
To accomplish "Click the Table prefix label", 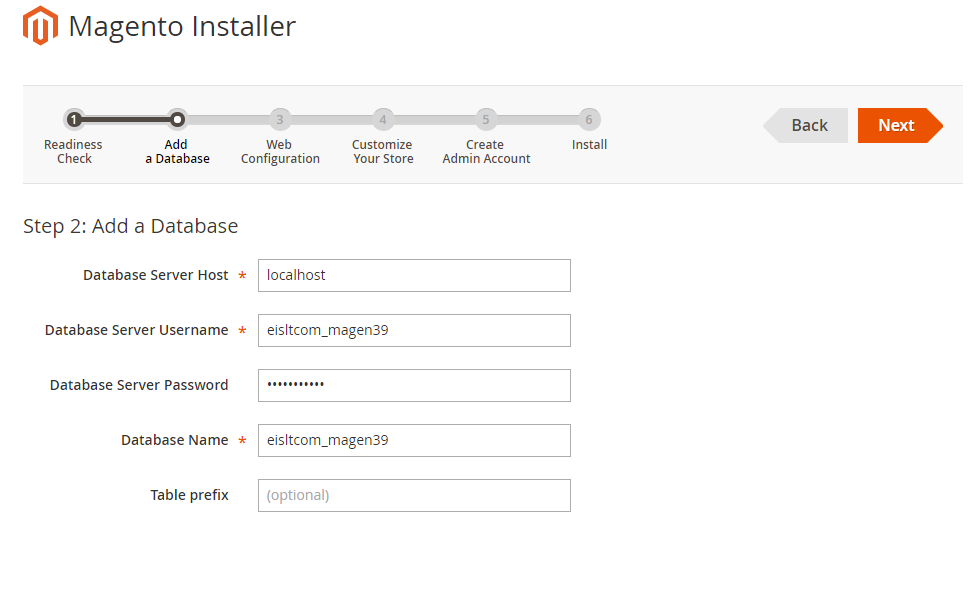I will coord(189,495).
